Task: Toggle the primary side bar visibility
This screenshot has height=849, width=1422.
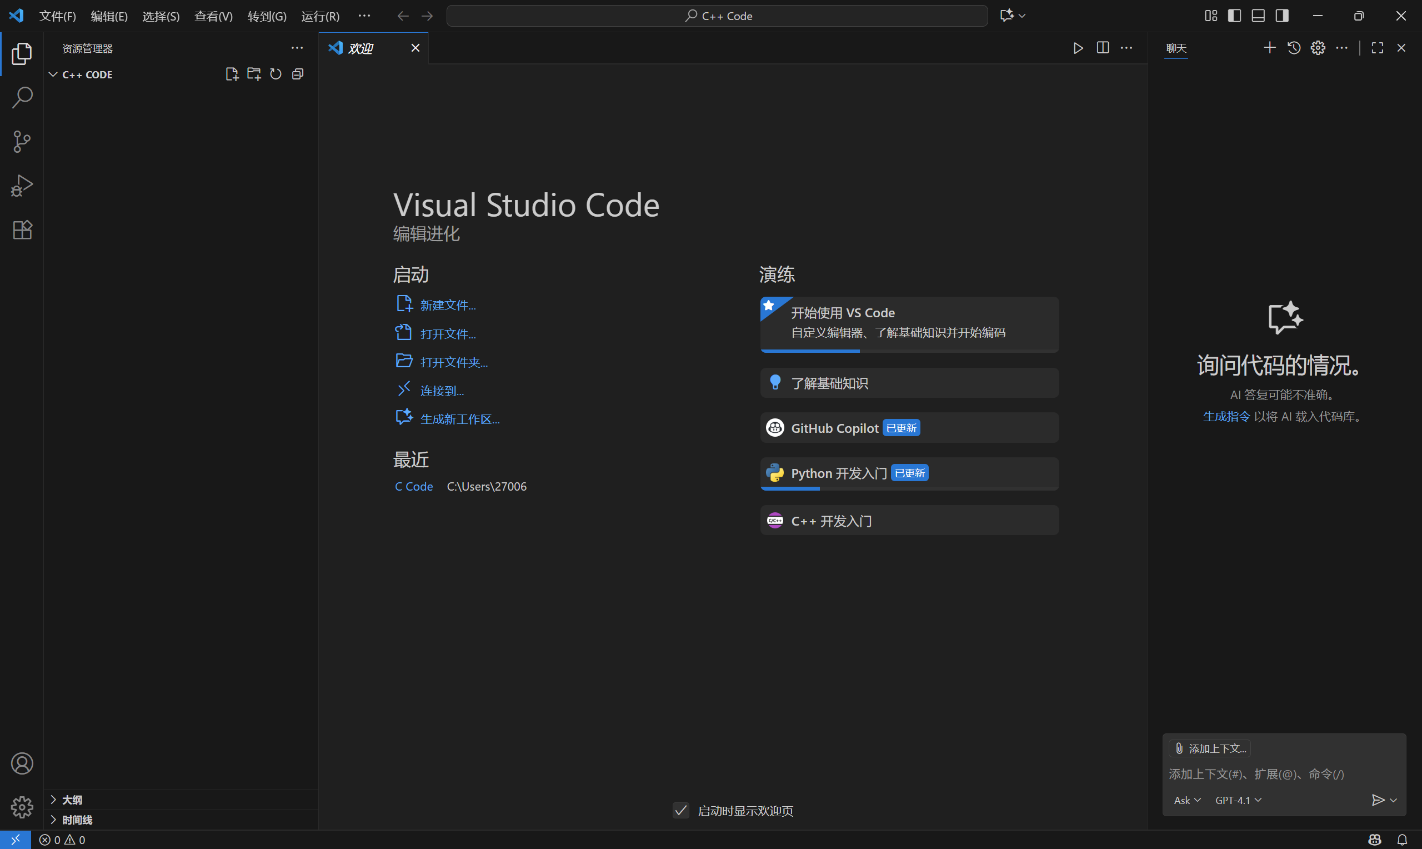Action: 1235,16
